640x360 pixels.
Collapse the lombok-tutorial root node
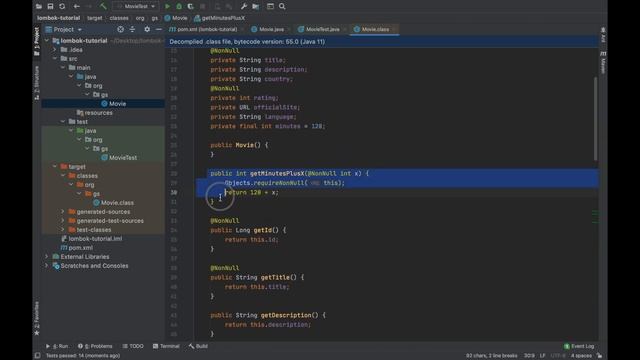(47, 41)
